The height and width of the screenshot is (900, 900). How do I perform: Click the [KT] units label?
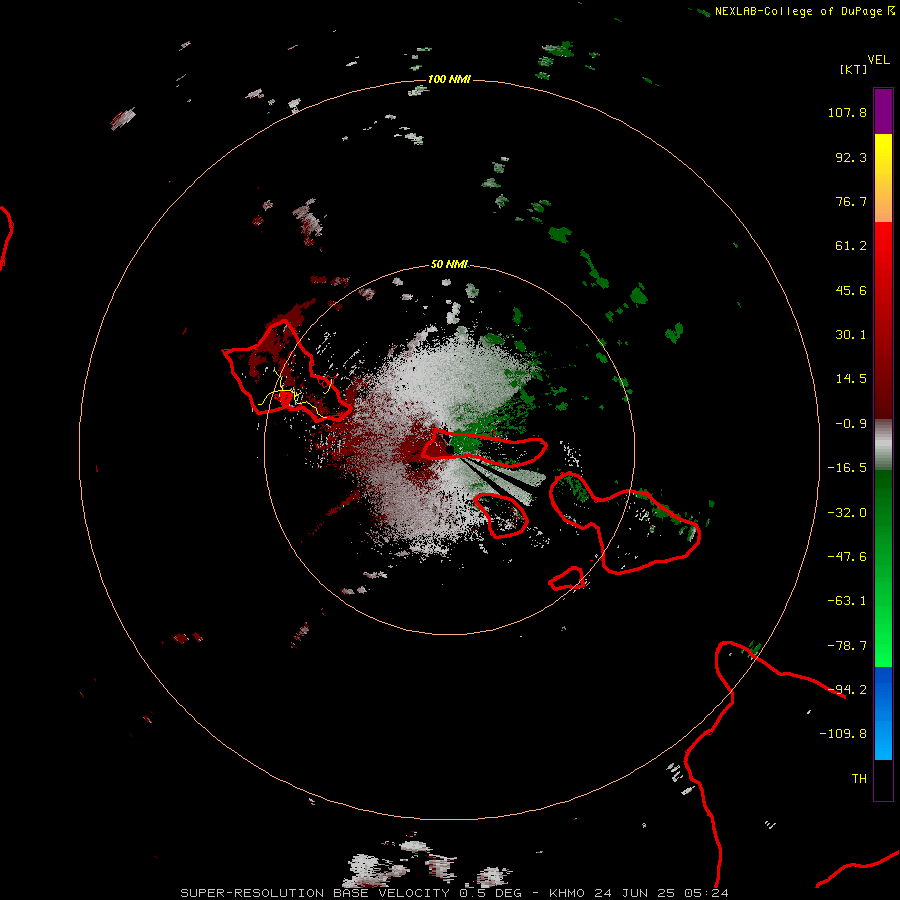click(x=853, y=69)
